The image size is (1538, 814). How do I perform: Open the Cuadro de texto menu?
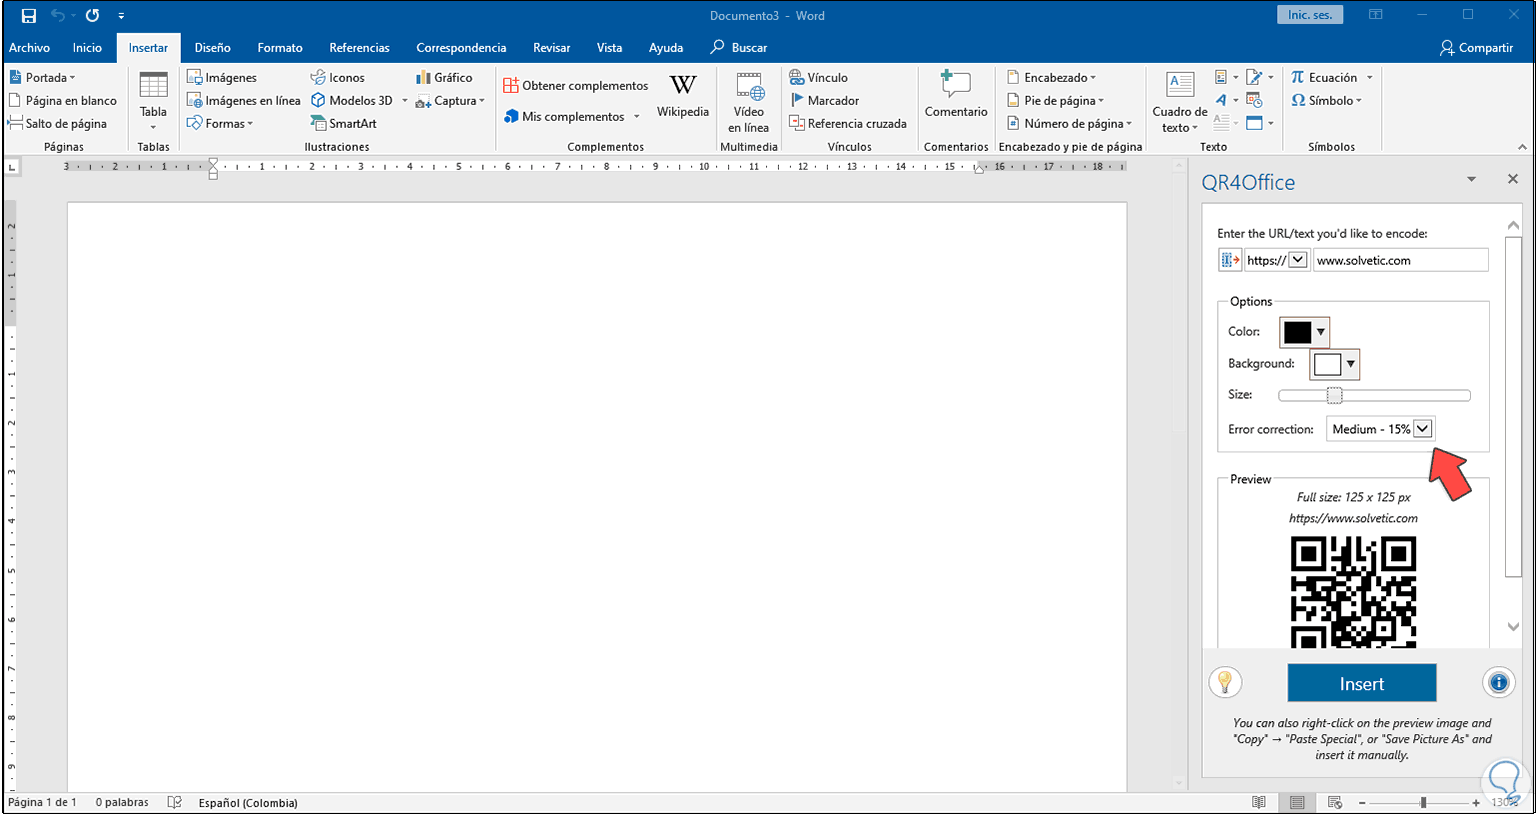pos(1180,102)
